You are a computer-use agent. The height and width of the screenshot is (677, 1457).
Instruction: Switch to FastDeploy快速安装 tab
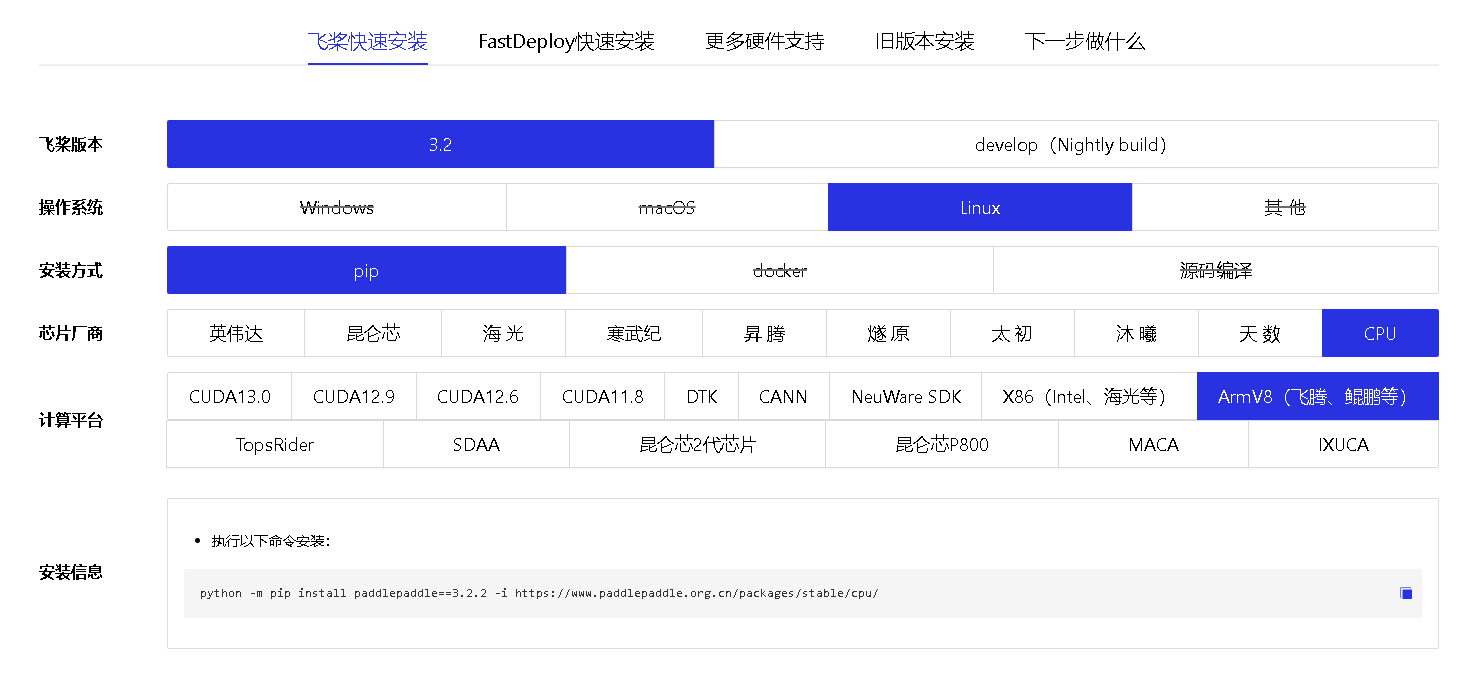point(566,41)
